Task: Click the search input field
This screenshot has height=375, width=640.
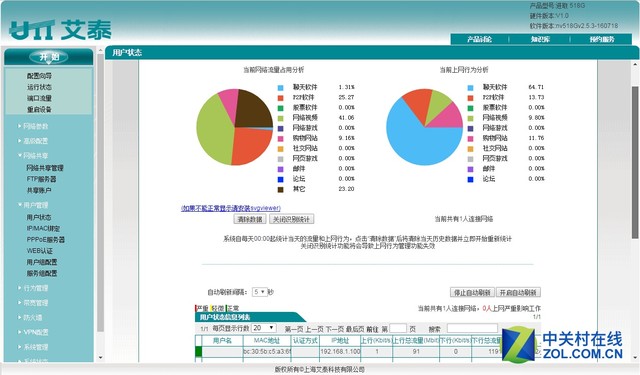Action: [x=472, y=328]
